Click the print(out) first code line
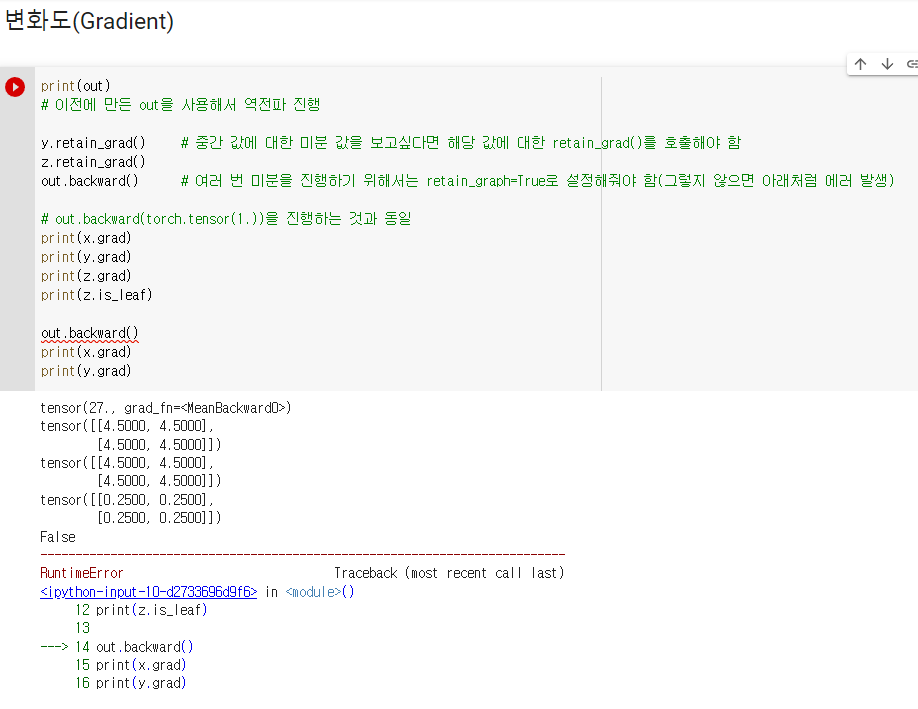Image resolution: width=918 pixels, height=709 pixels. tap(76, 86)
